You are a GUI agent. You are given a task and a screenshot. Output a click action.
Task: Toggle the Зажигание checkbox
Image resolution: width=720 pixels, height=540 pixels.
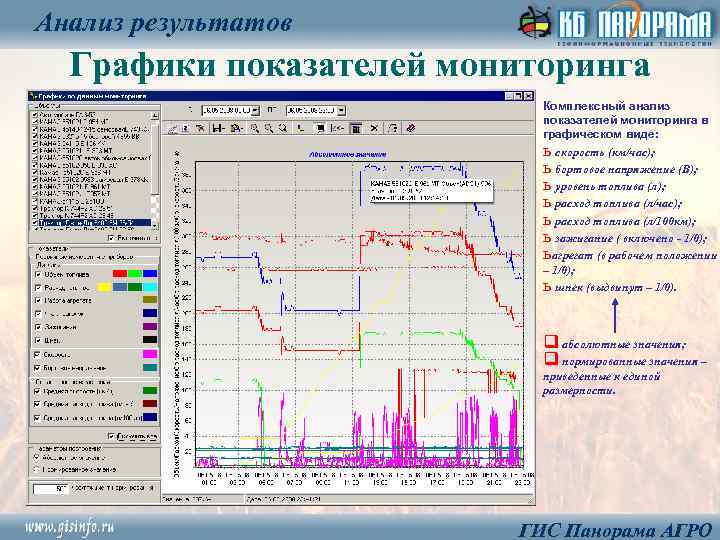click(38, 327)
